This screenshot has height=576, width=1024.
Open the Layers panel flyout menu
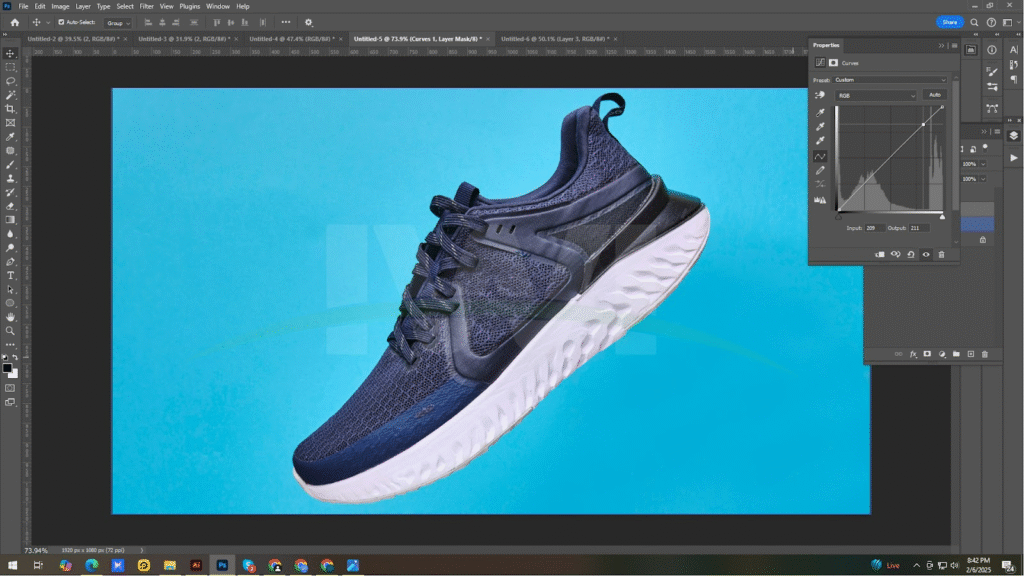tap(997, 131)
